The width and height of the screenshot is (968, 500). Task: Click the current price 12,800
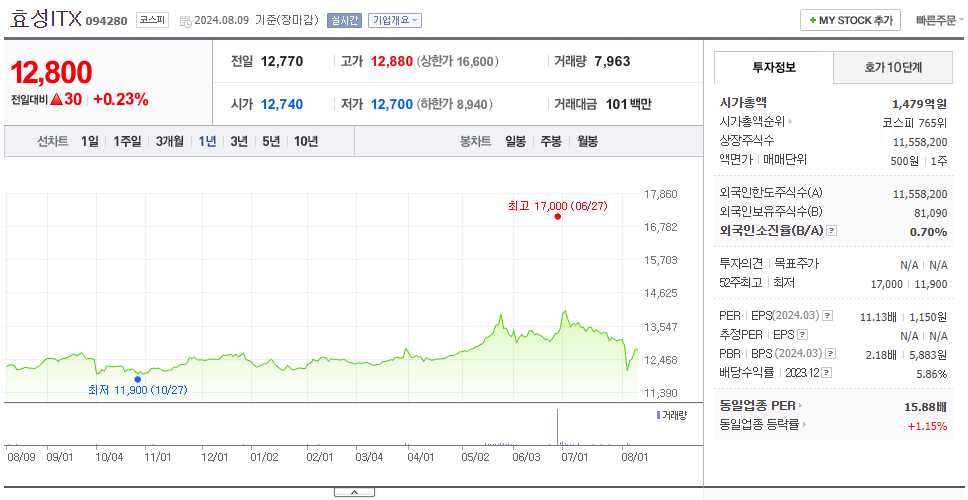[51, 72]
